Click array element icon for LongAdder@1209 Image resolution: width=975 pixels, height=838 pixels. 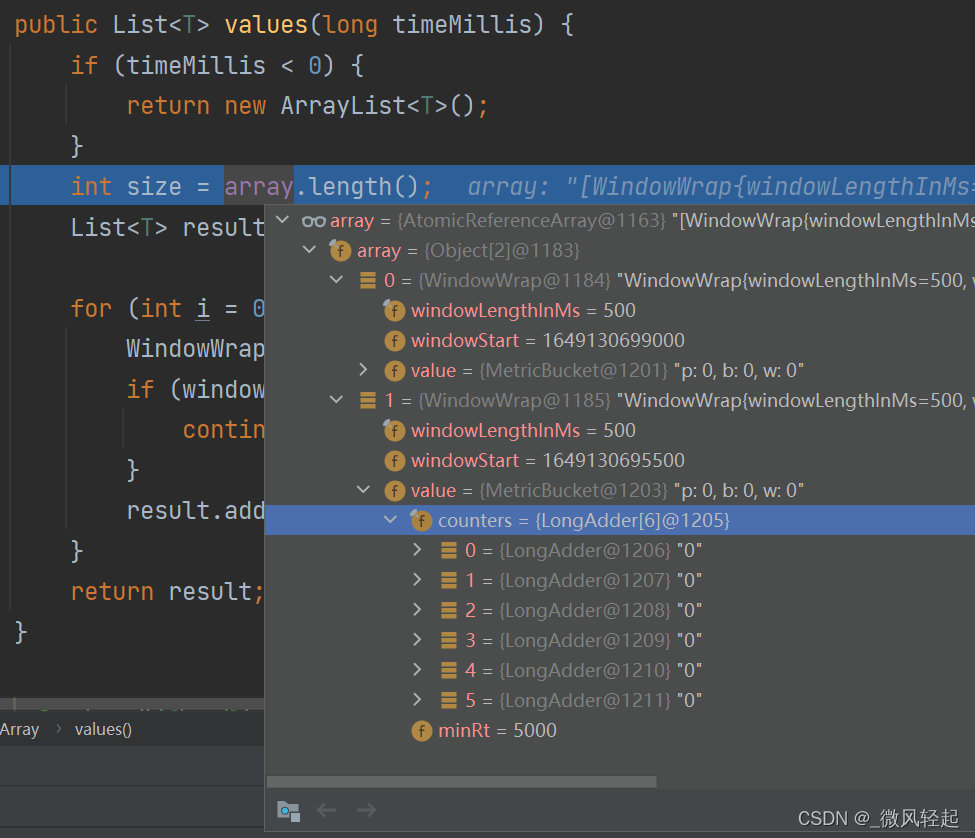click(449, 640)
